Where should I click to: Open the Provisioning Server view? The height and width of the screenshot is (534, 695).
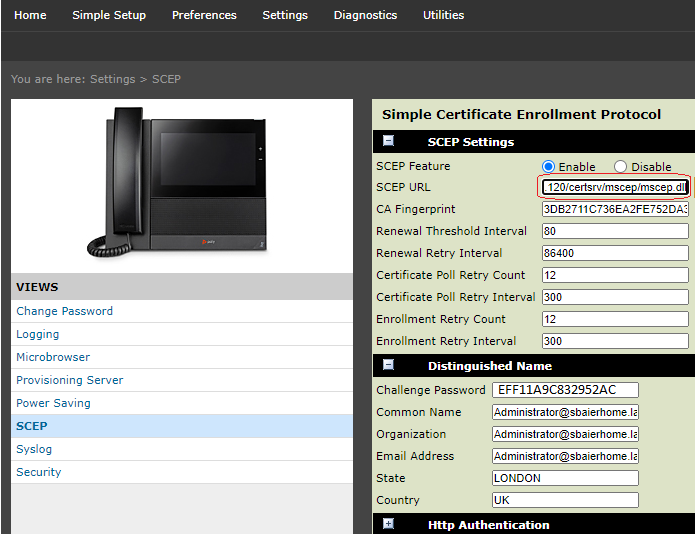70,380
